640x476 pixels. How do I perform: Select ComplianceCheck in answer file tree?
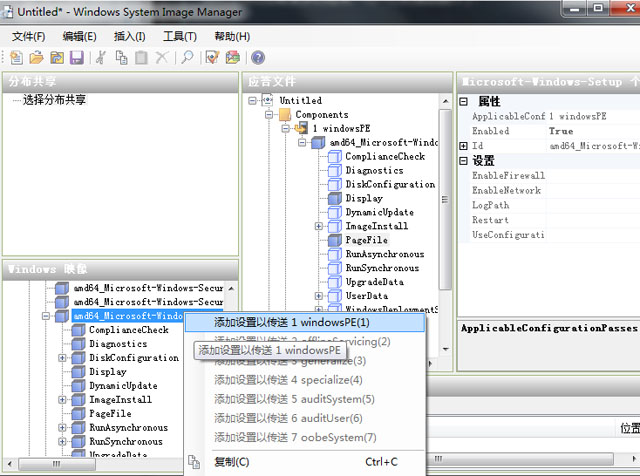[385, 156]
